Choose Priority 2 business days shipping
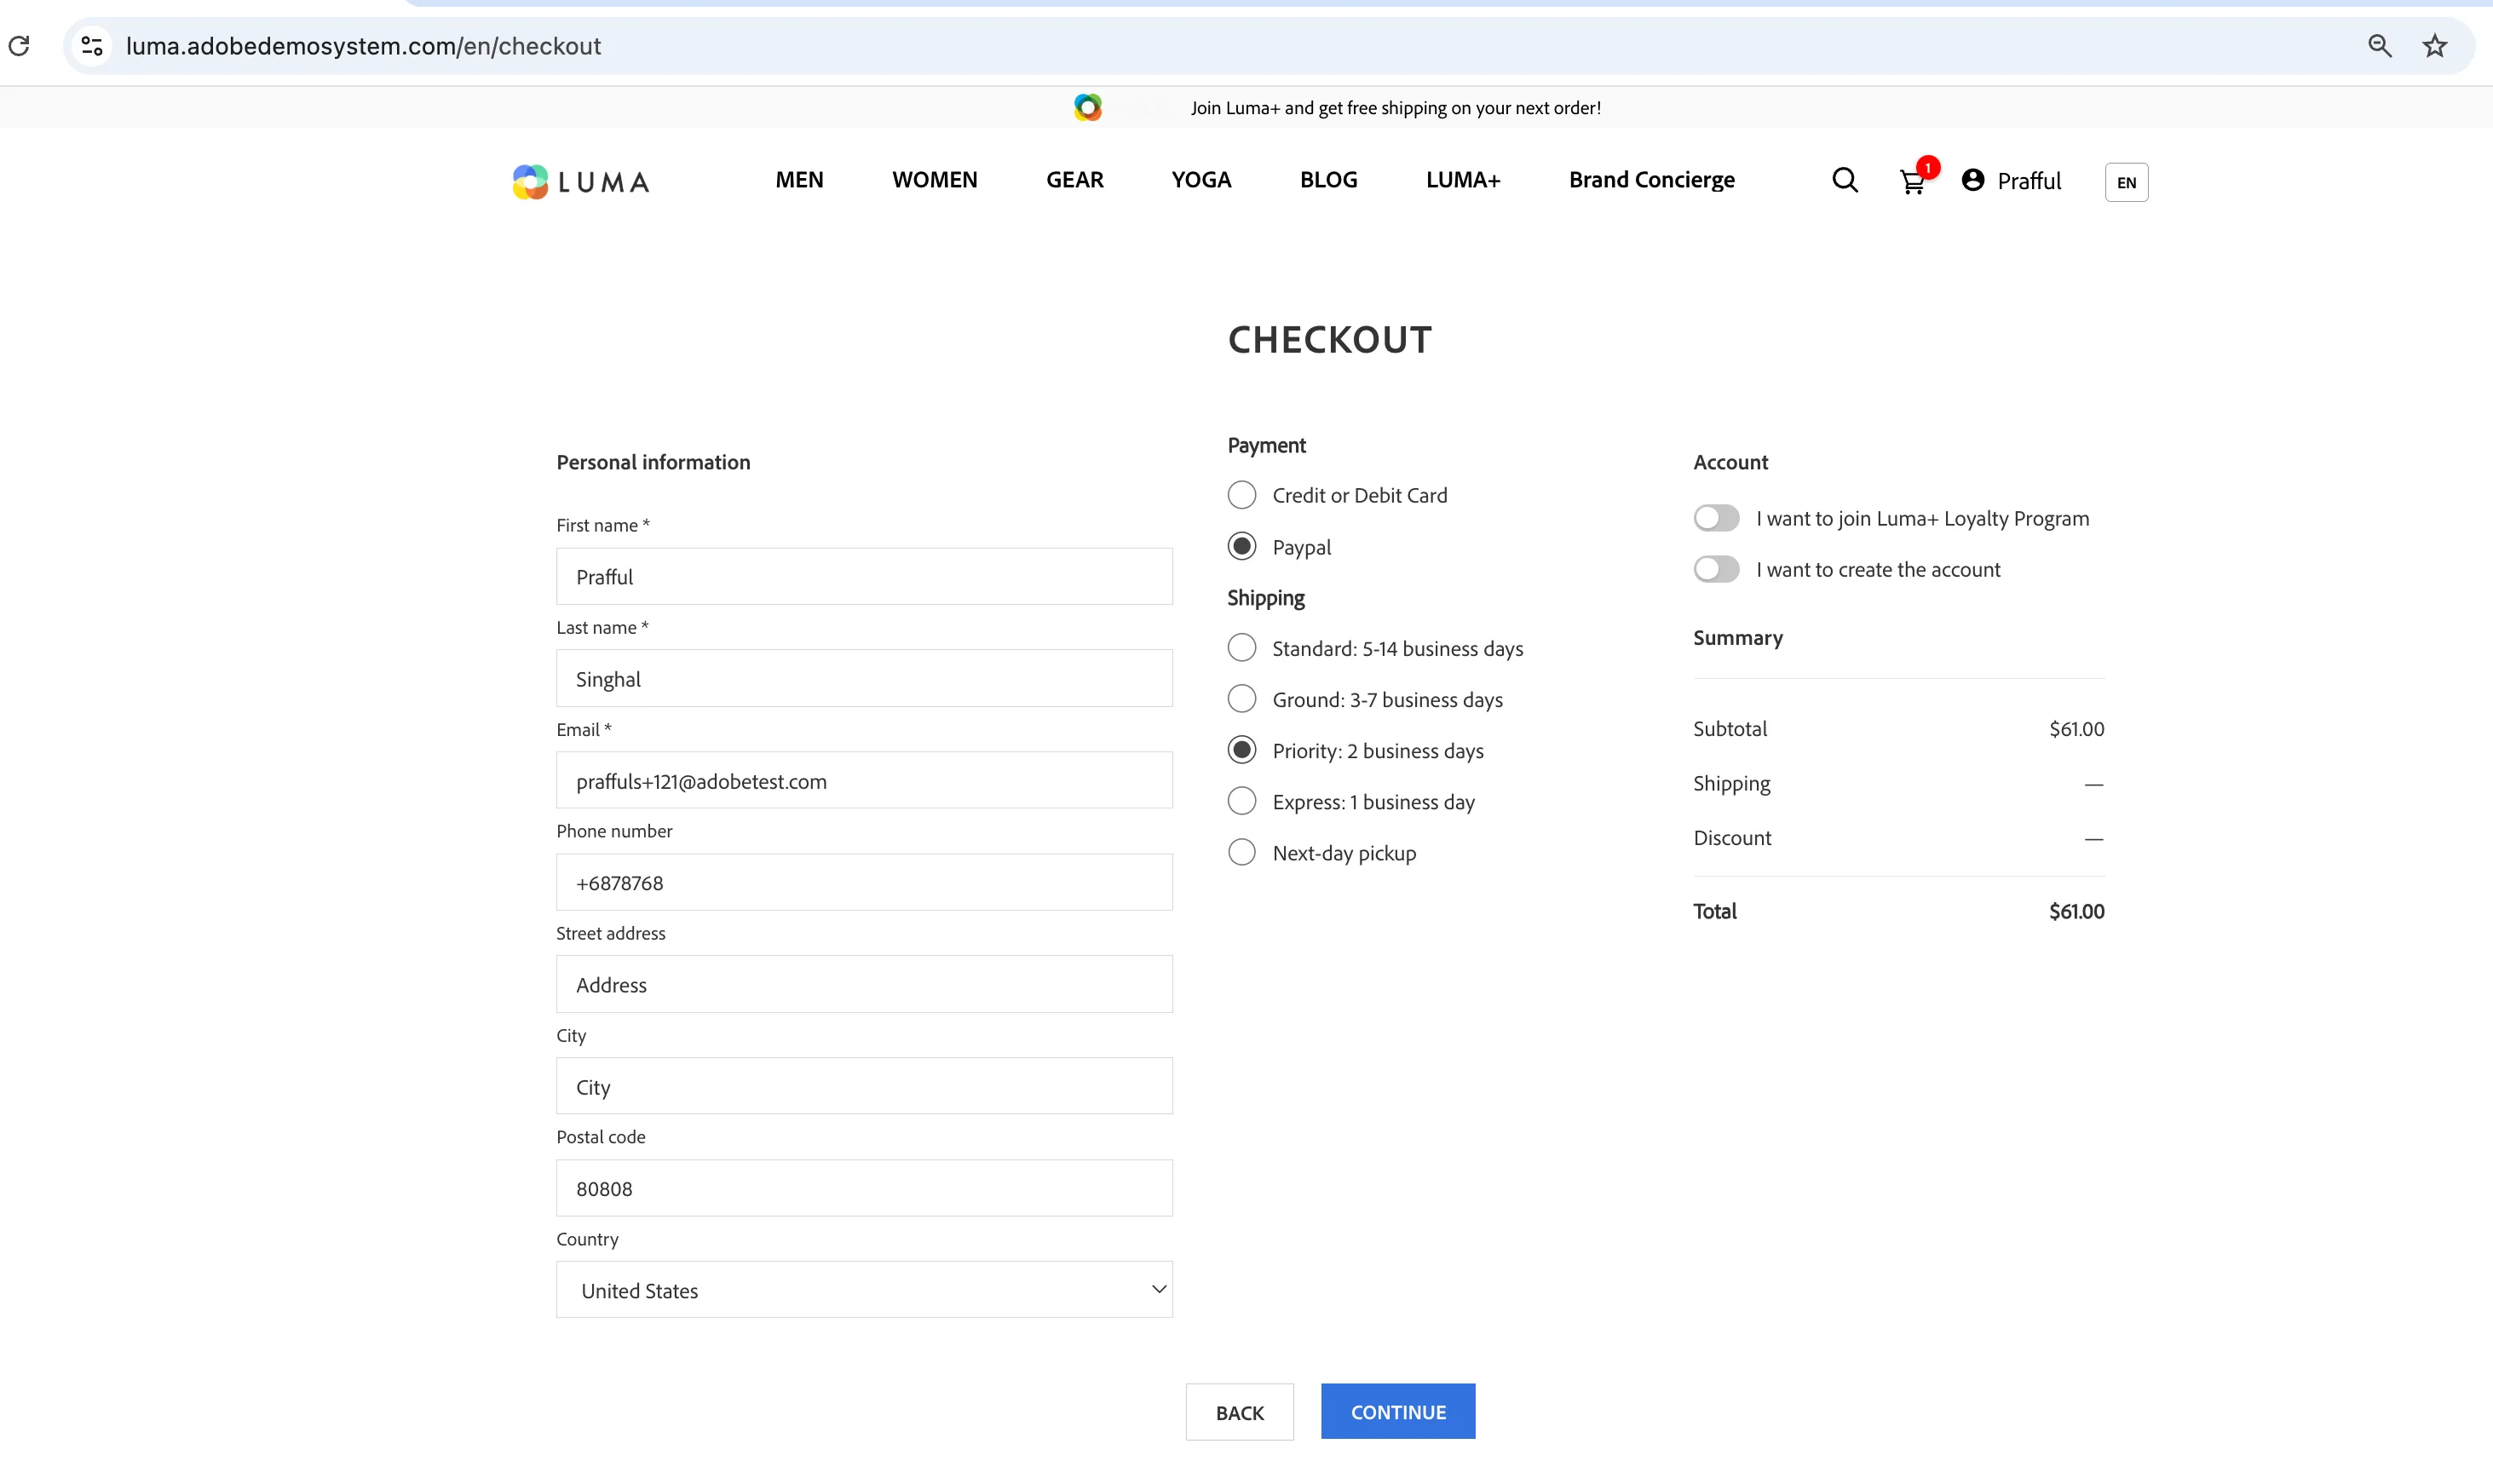 [x=1242, y=750]
